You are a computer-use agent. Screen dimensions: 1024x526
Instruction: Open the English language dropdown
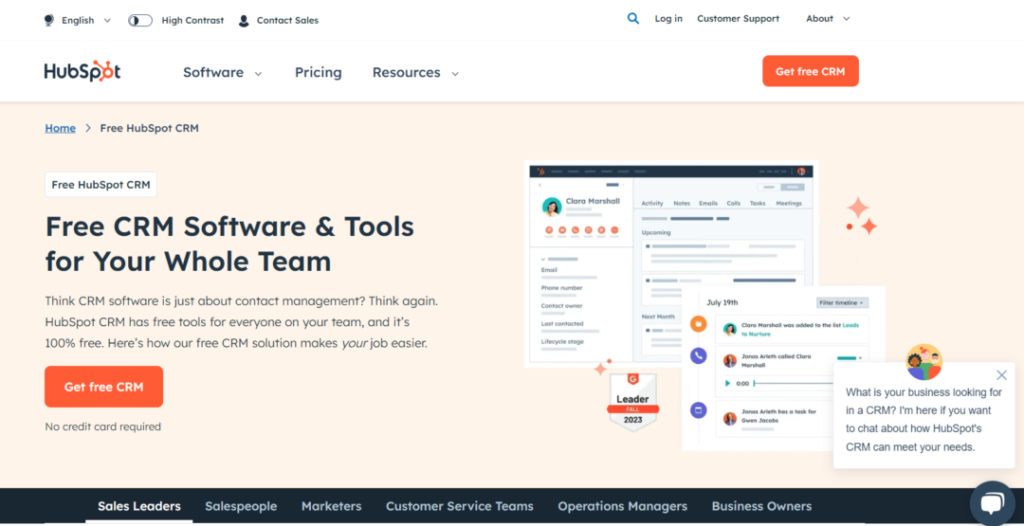(x=86, y=20)
